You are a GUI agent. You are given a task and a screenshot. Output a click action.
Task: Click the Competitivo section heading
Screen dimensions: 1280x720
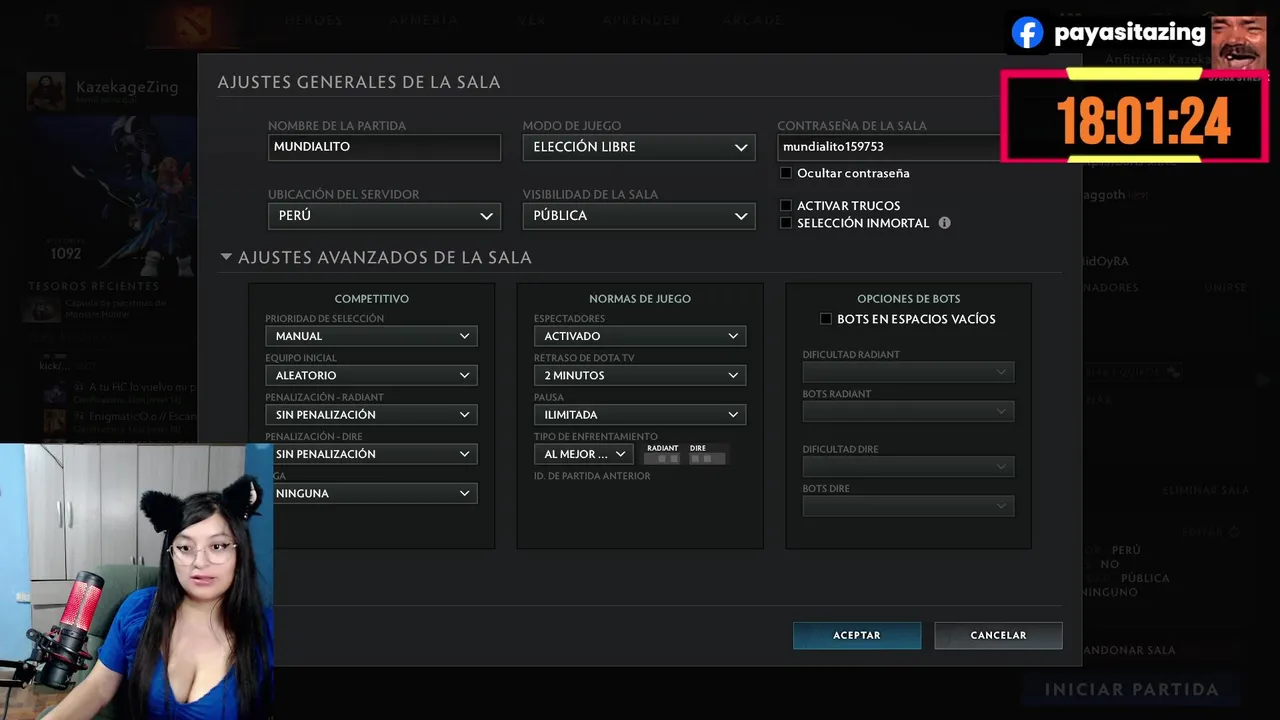(371, 299)
